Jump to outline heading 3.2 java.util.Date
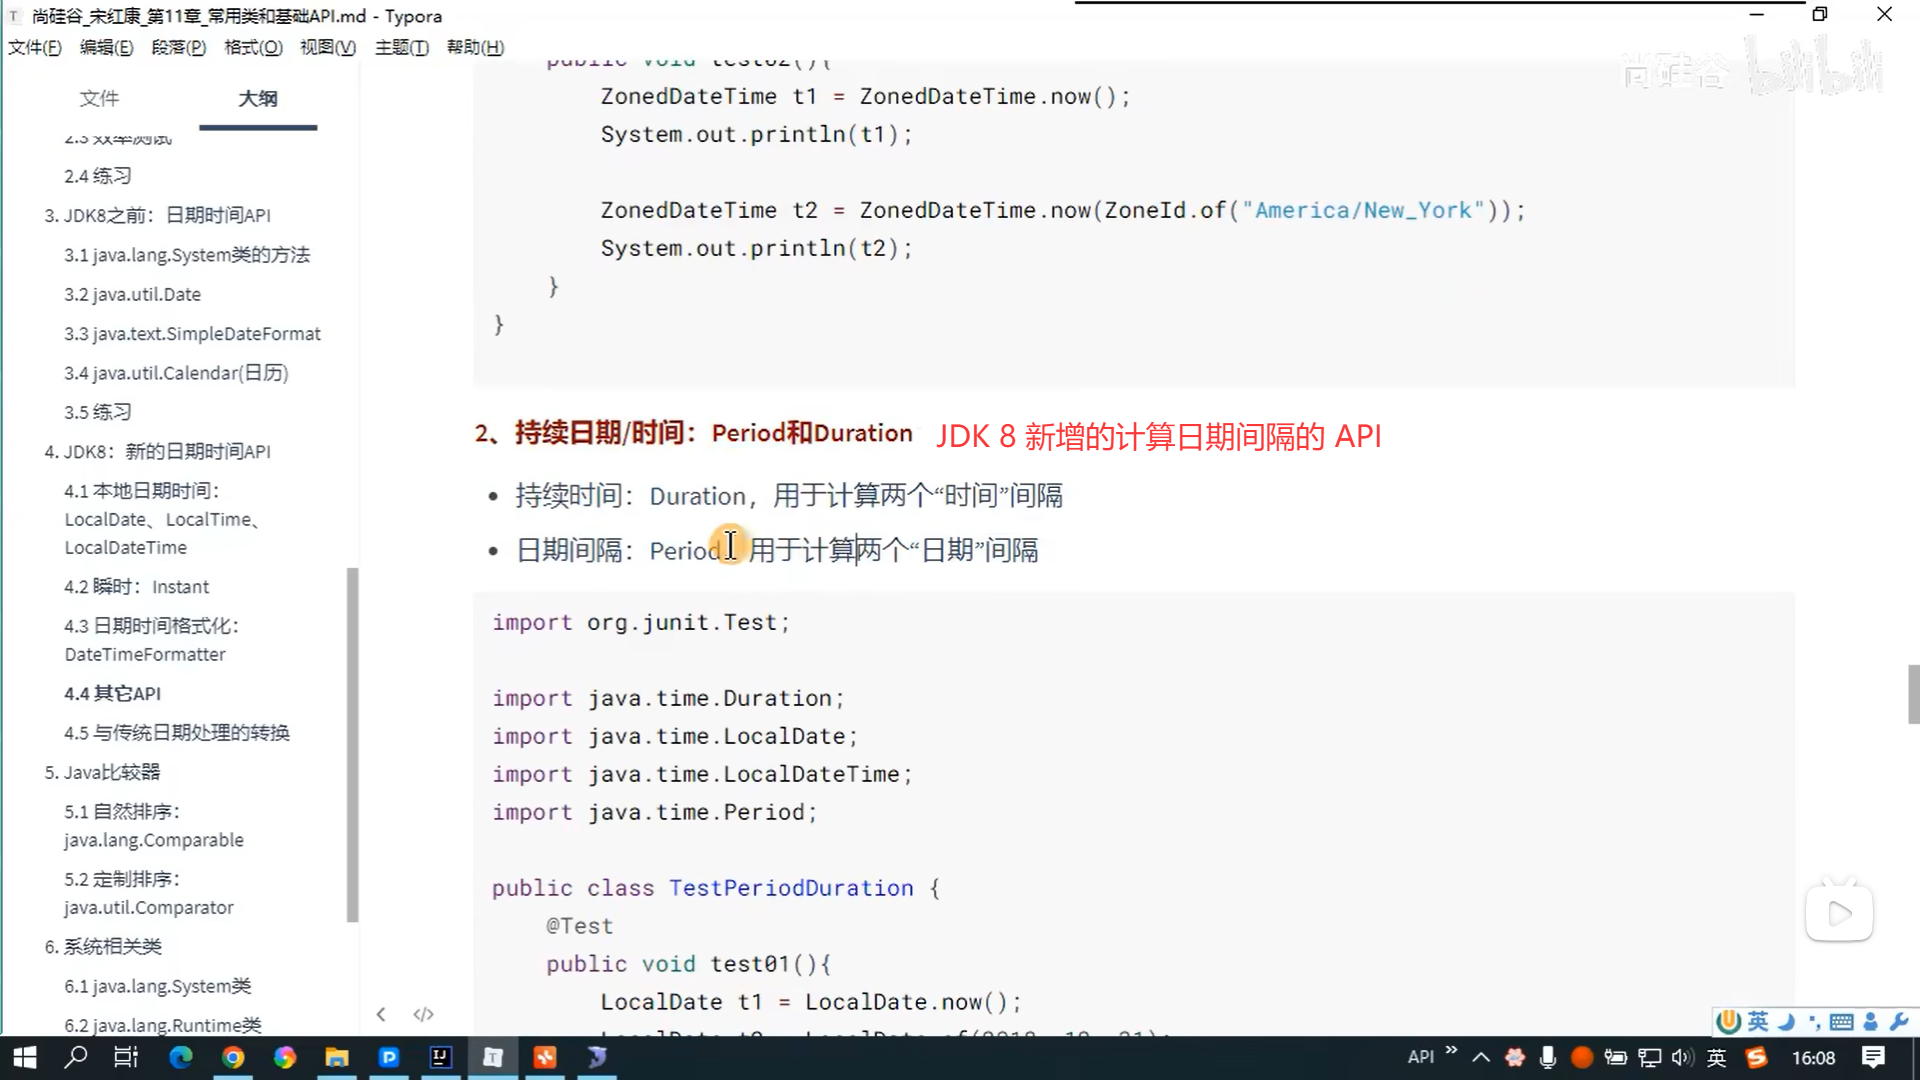 (x=133, y=294)
